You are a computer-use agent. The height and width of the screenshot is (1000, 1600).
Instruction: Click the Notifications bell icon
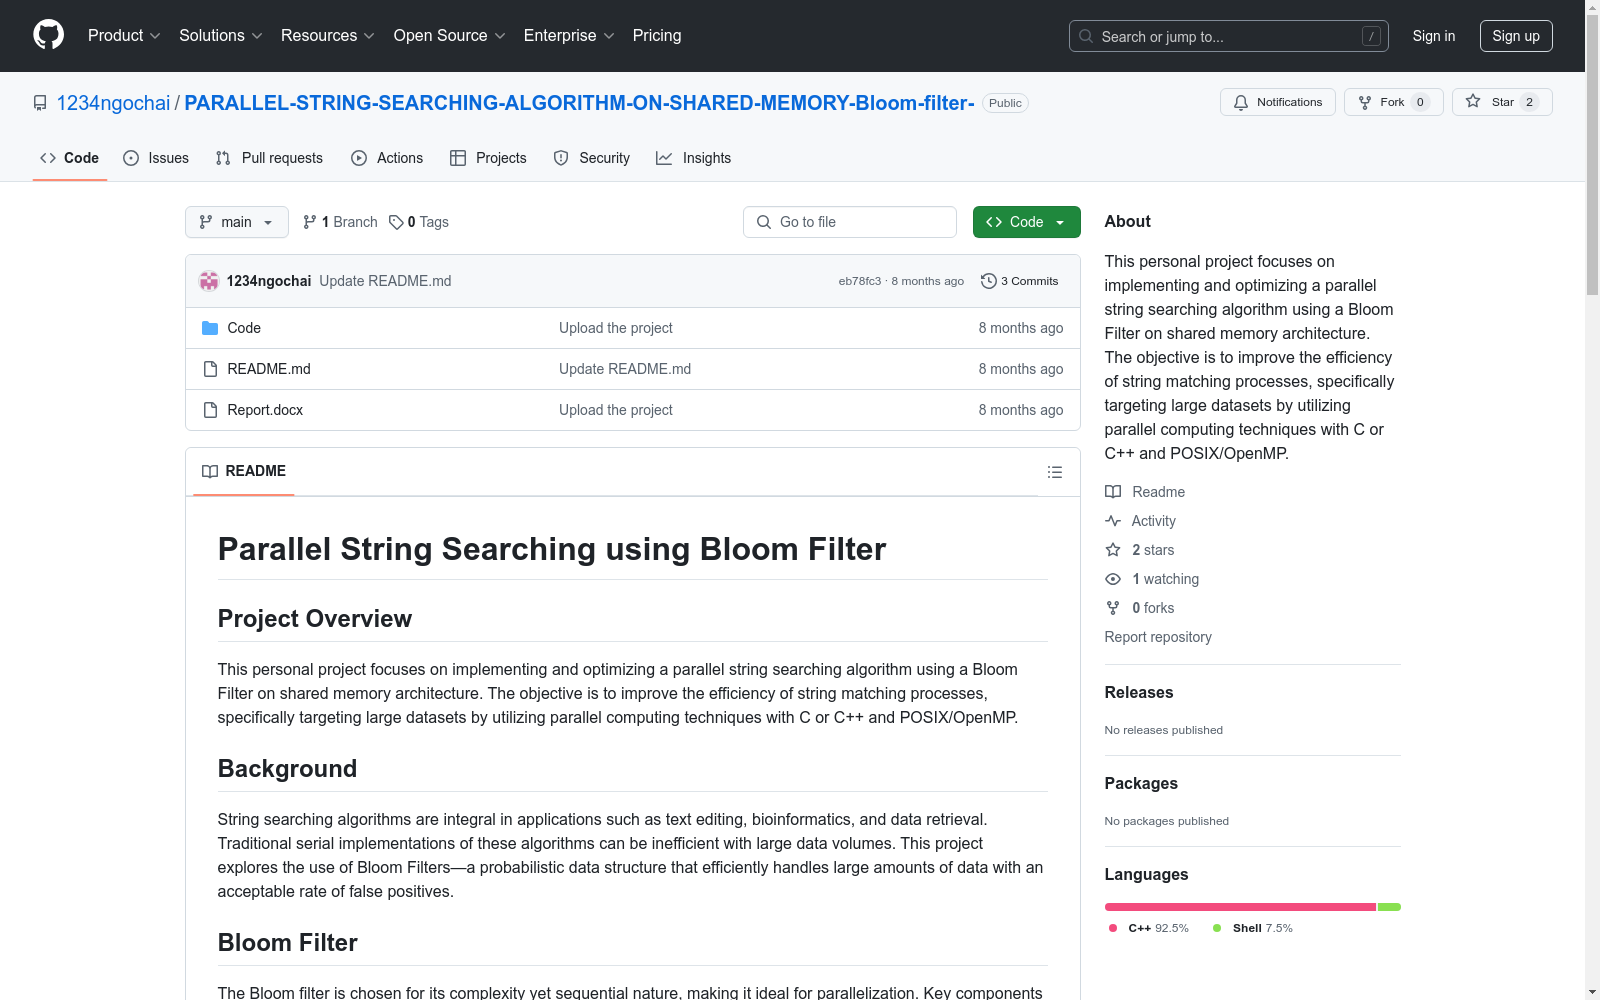coord(1241,102)
